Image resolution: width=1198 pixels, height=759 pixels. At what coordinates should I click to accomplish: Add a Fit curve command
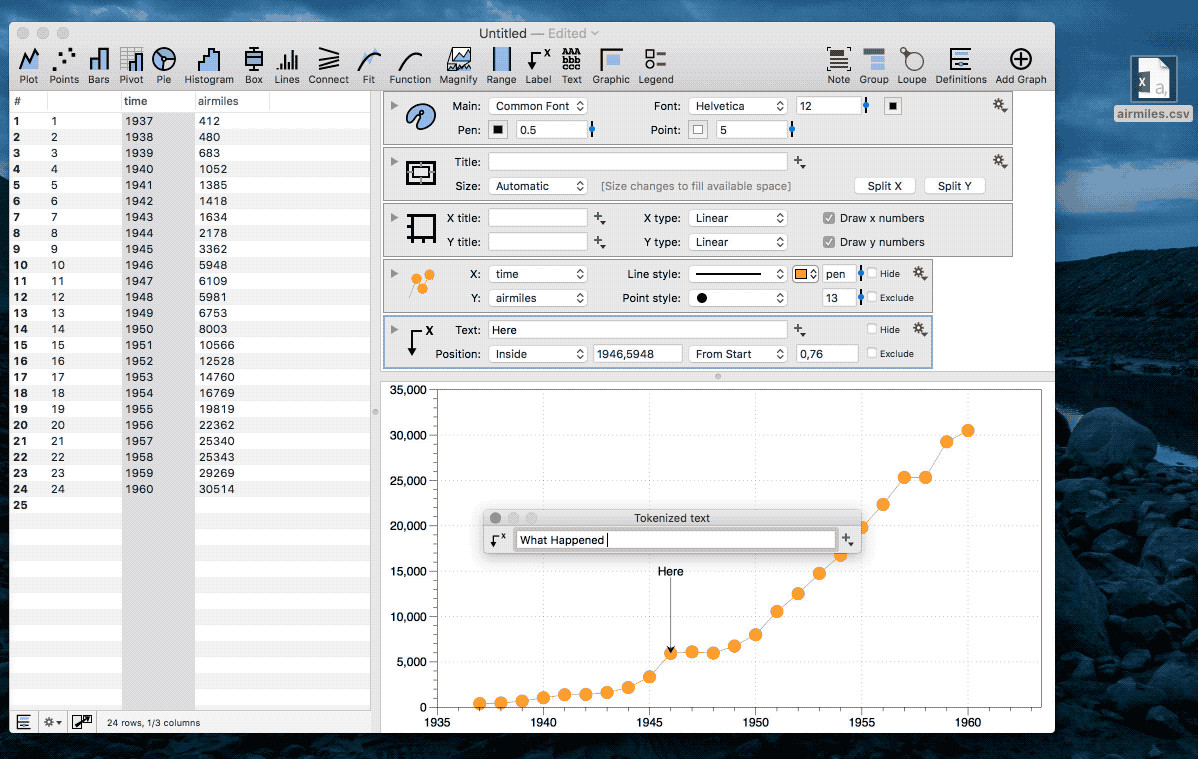(x=369, y=66)
